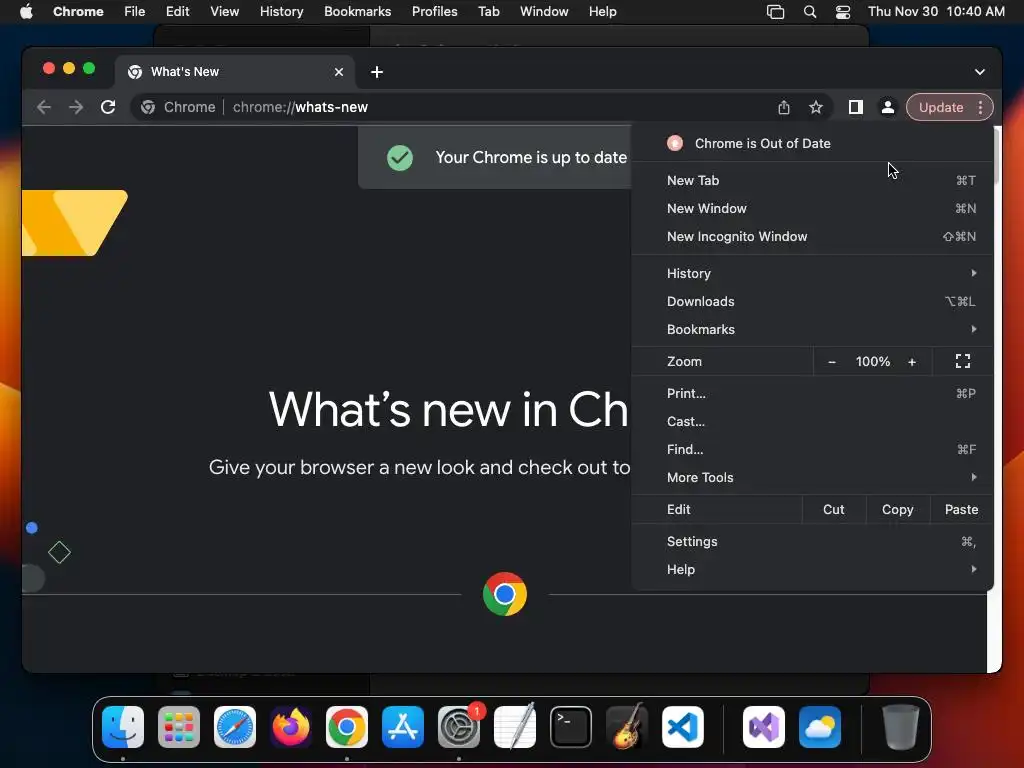Select Cast... from the menu
This screenshot has height=768, width=1024.
(x=812, y=421)
